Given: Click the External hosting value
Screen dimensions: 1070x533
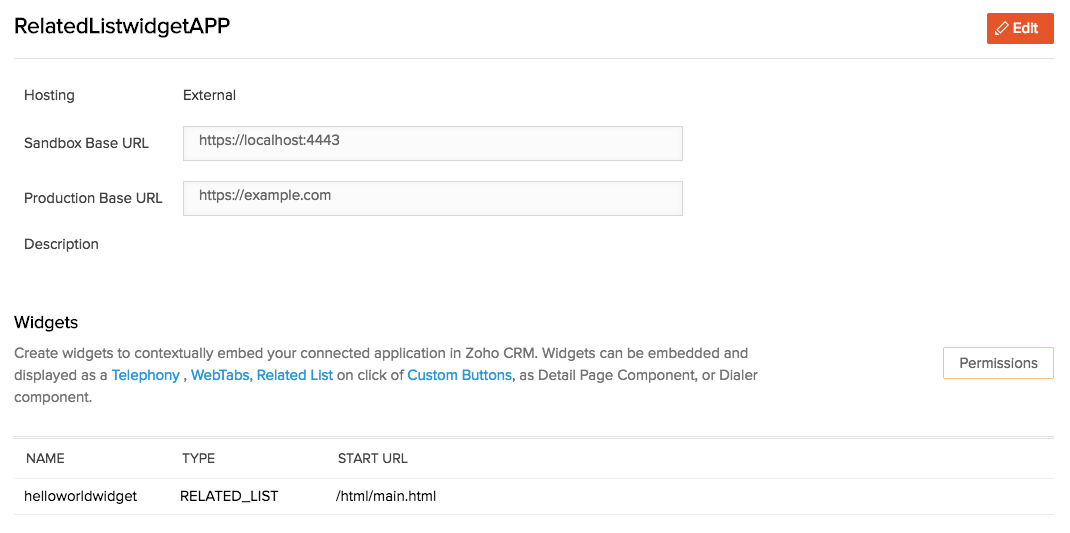Looking at the screenshot, I should (x=209, y=96).
